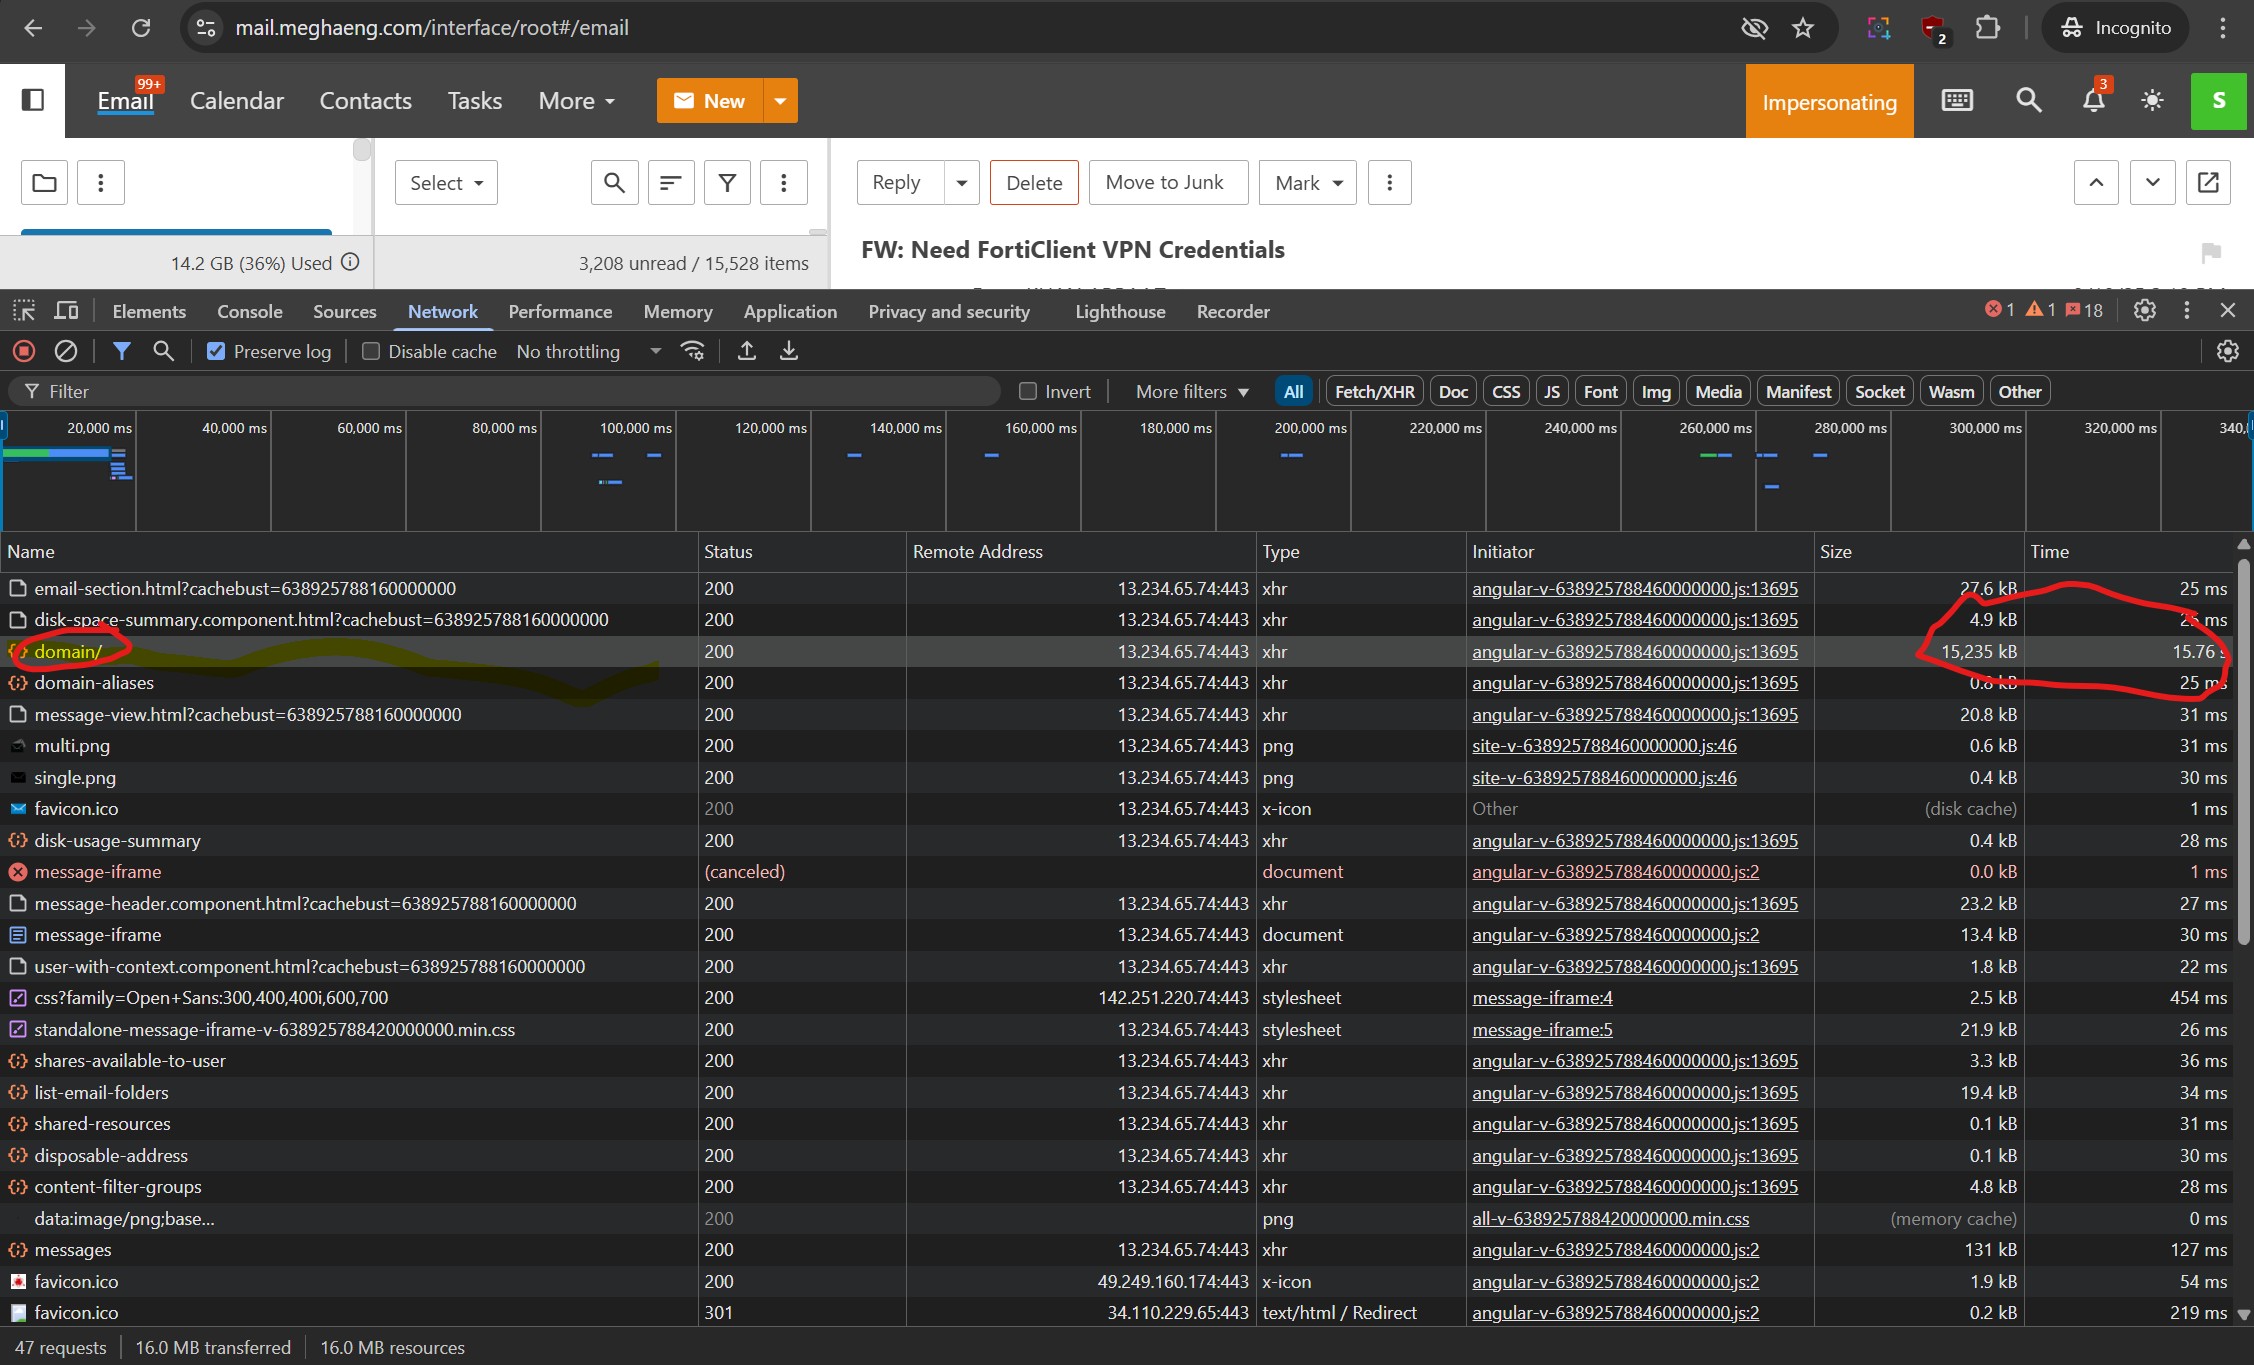Open the Calendar section
This screenshot has width=2254, height=1365.
237,101
